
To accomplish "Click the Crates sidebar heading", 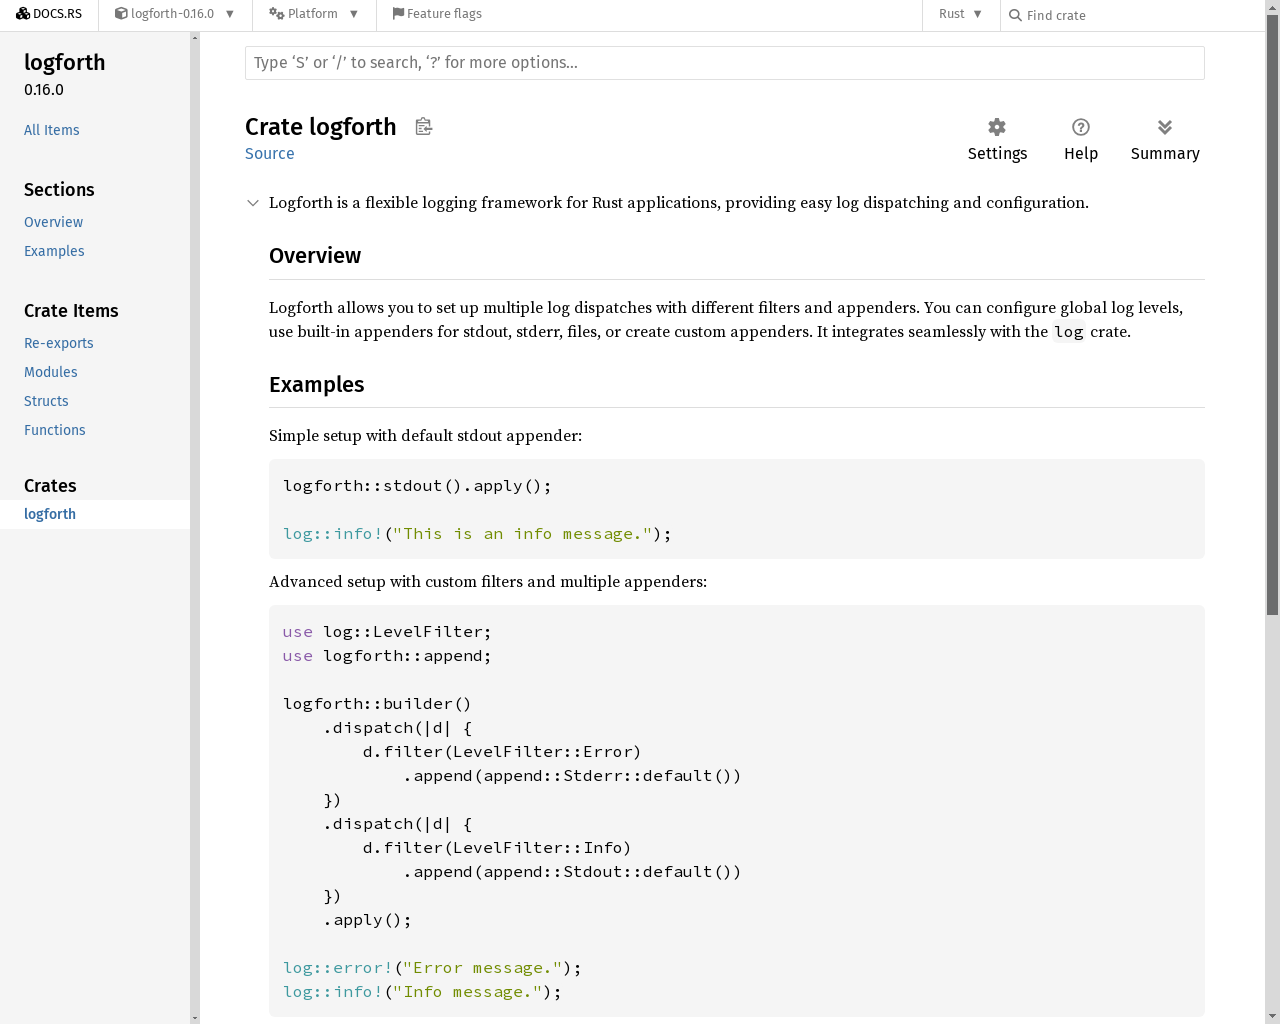I will click(x=50, y=486).
